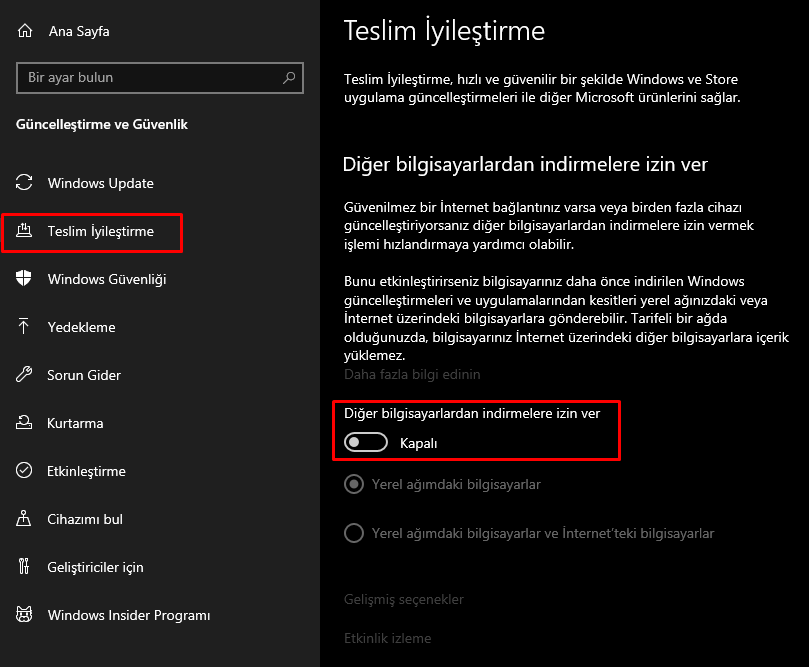
Task: Open the Daha fazla bilgi edinin link
Action: point(412,374)
